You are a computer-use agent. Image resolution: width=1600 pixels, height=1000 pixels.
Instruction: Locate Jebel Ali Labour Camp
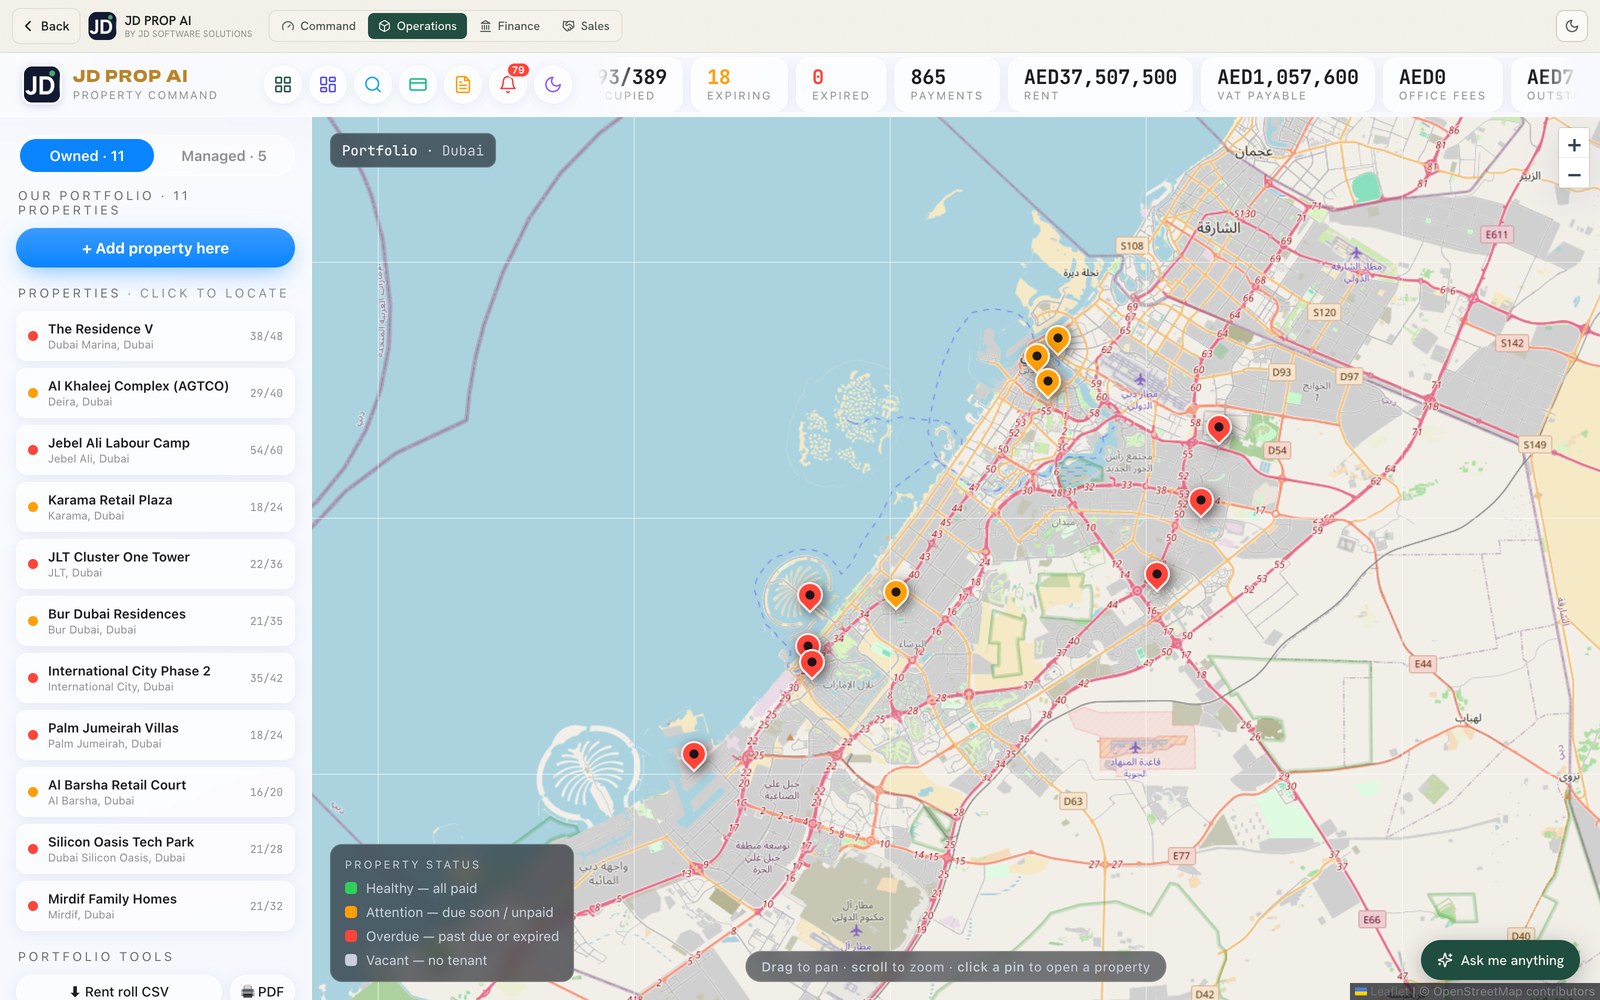[155, 450]
